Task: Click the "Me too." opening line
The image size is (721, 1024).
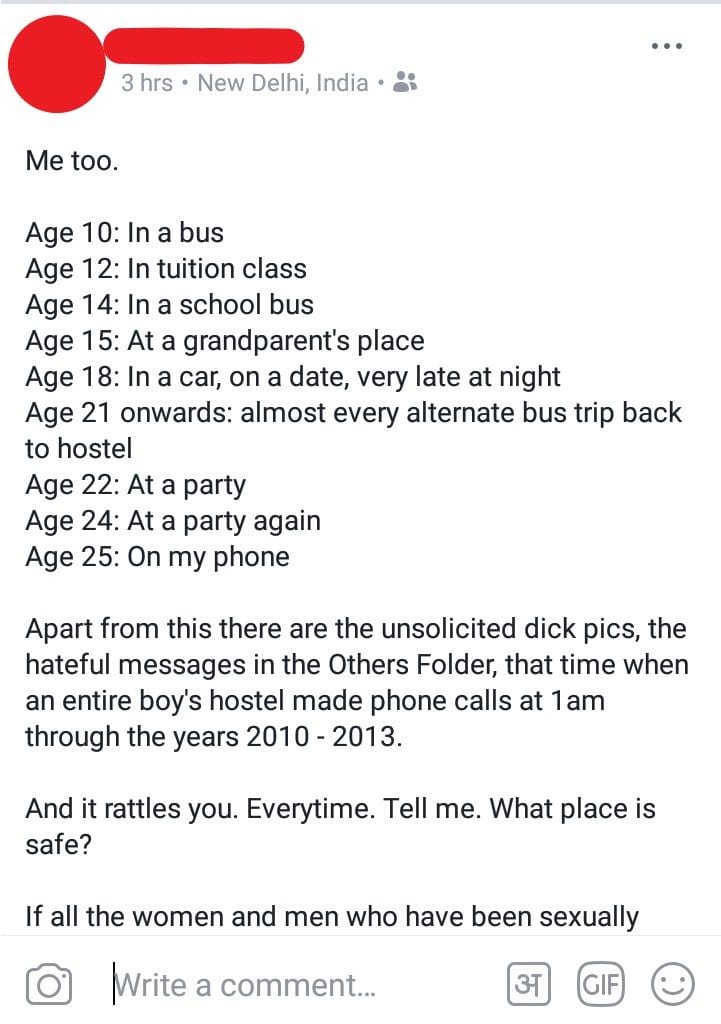Action: (x=72, y=161)
